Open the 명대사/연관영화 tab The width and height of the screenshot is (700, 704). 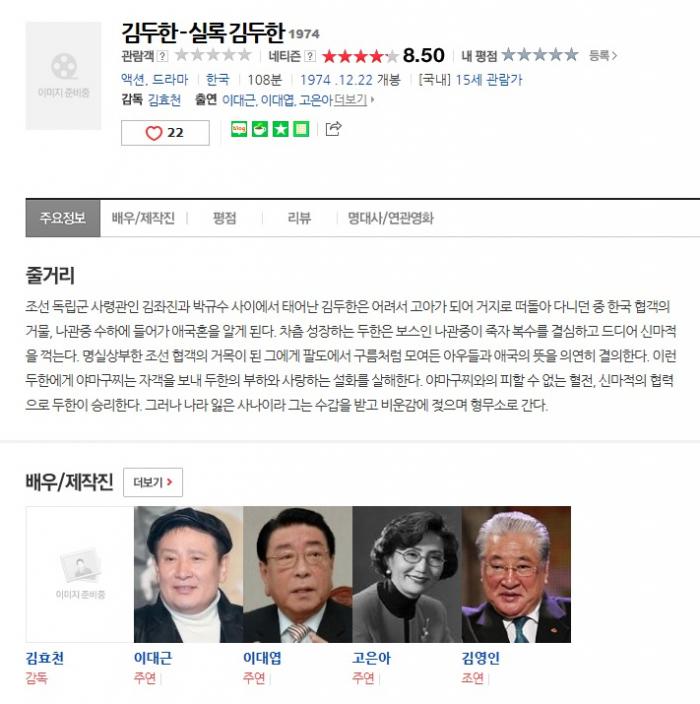tap(391, 218)
